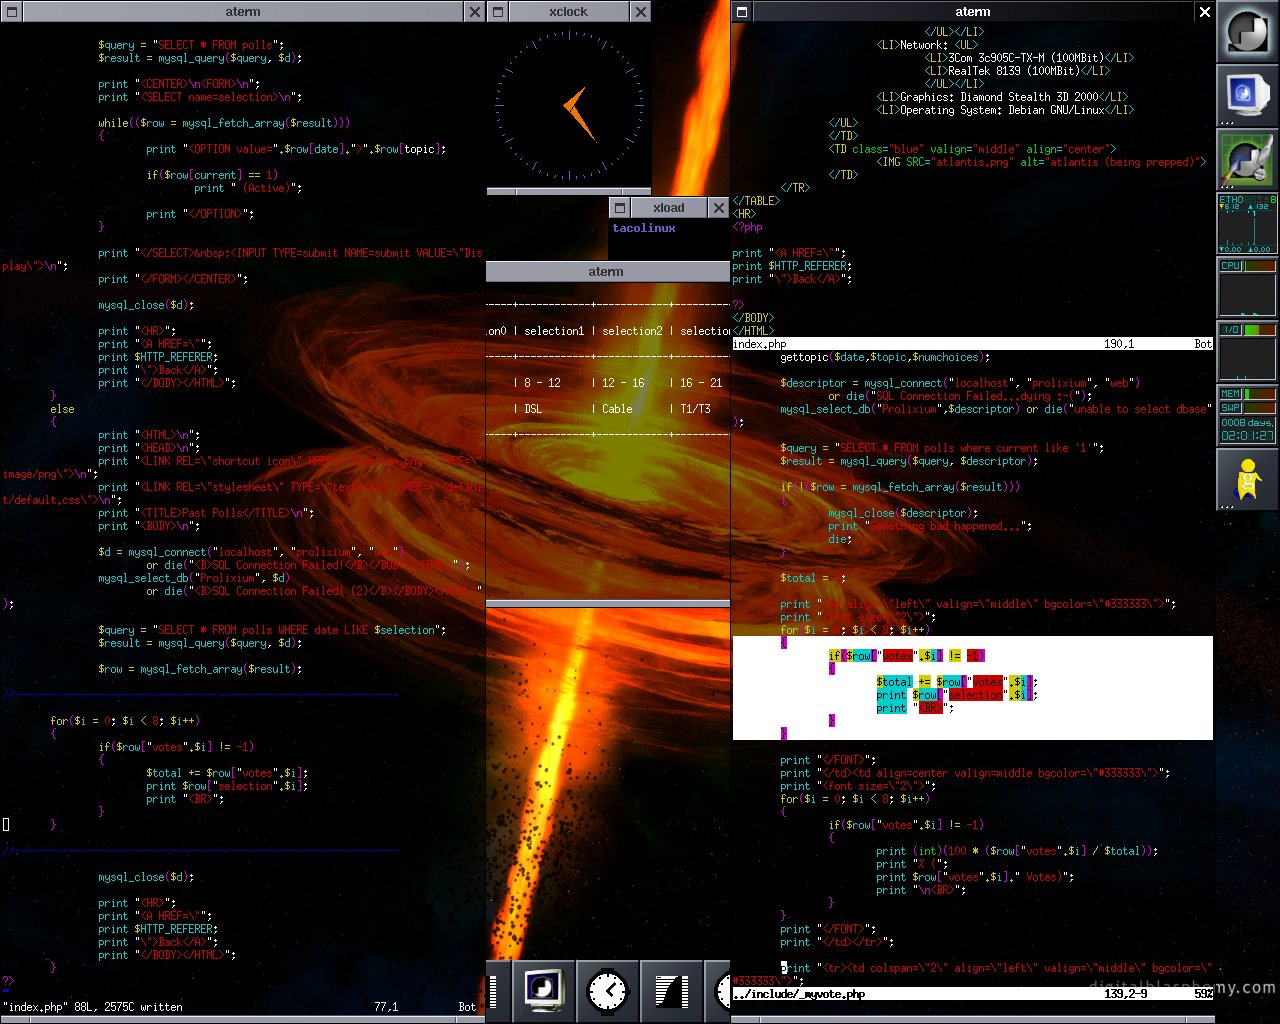Click the ../include/_myvote.php vim status line

(x=973, y=994)
